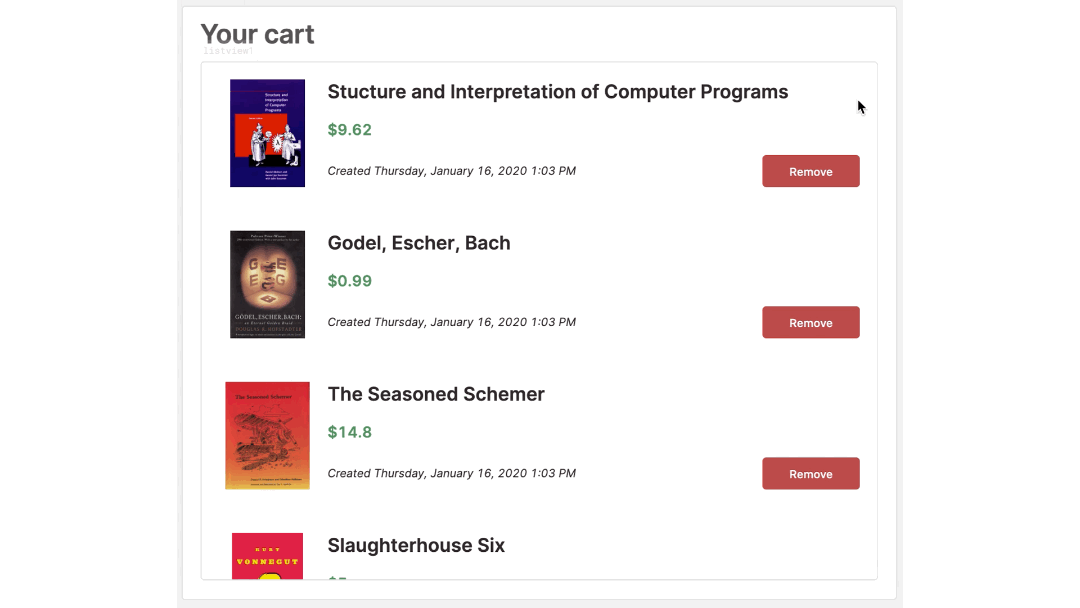Image resolution: width=1080 pixels, height=608 pixels.
Task: Remove The Seasoned Schemer from cart
Action: 811,473
